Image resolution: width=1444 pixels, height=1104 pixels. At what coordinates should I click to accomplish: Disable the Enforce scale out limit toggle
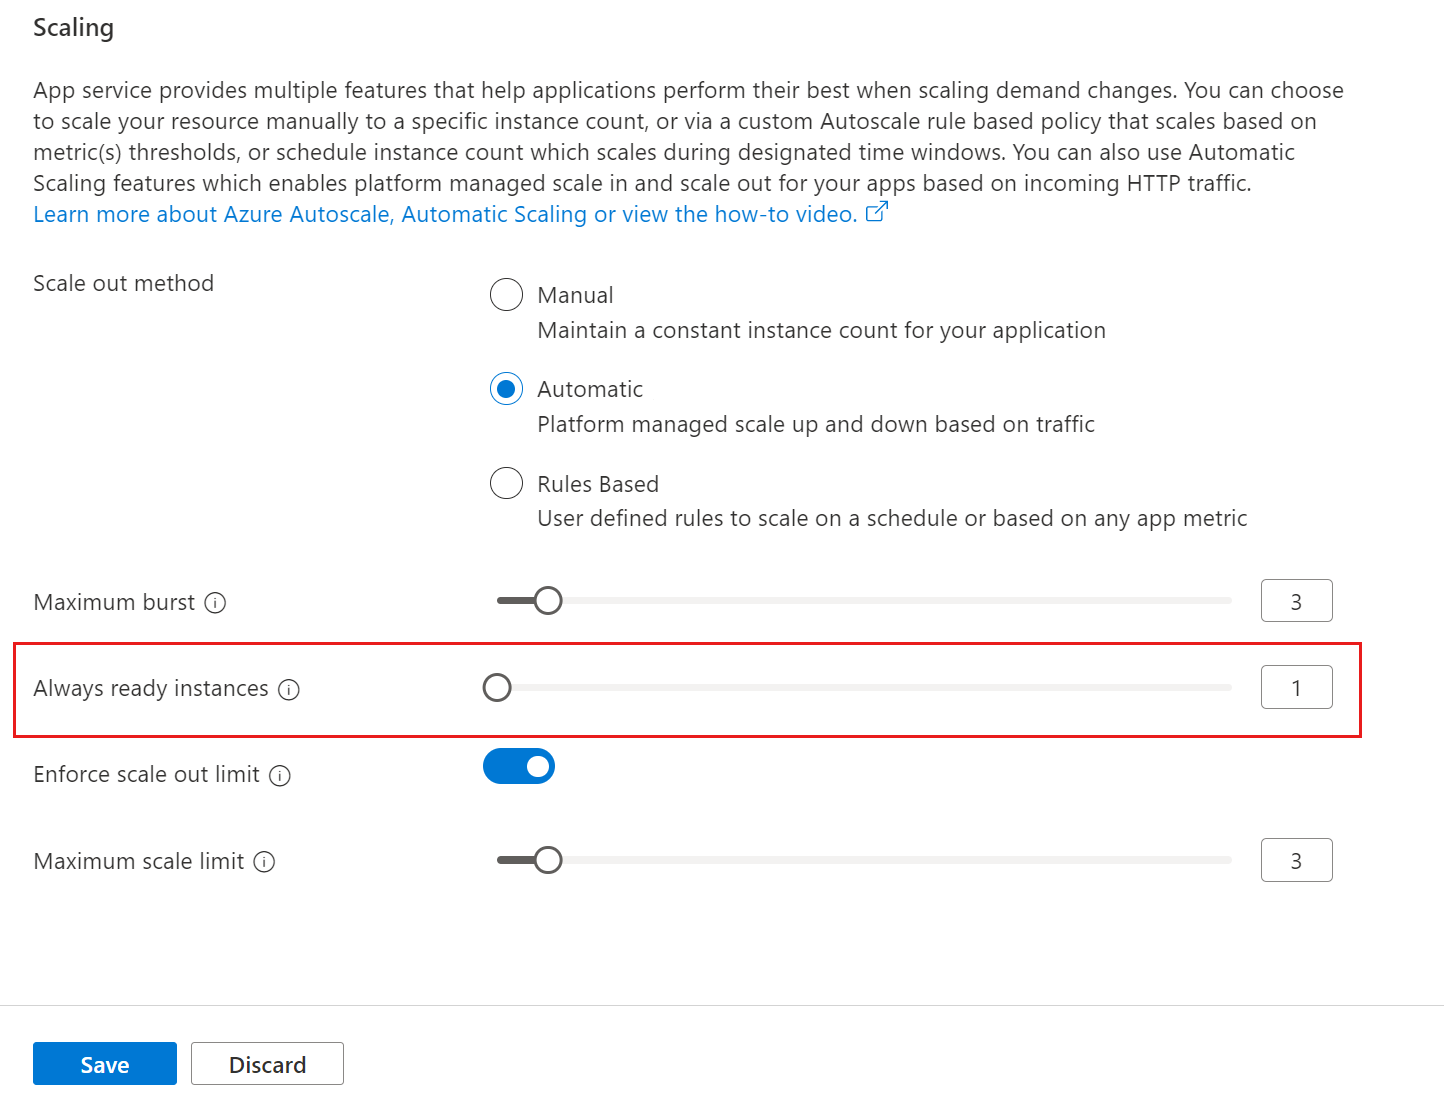coord(519,767)
